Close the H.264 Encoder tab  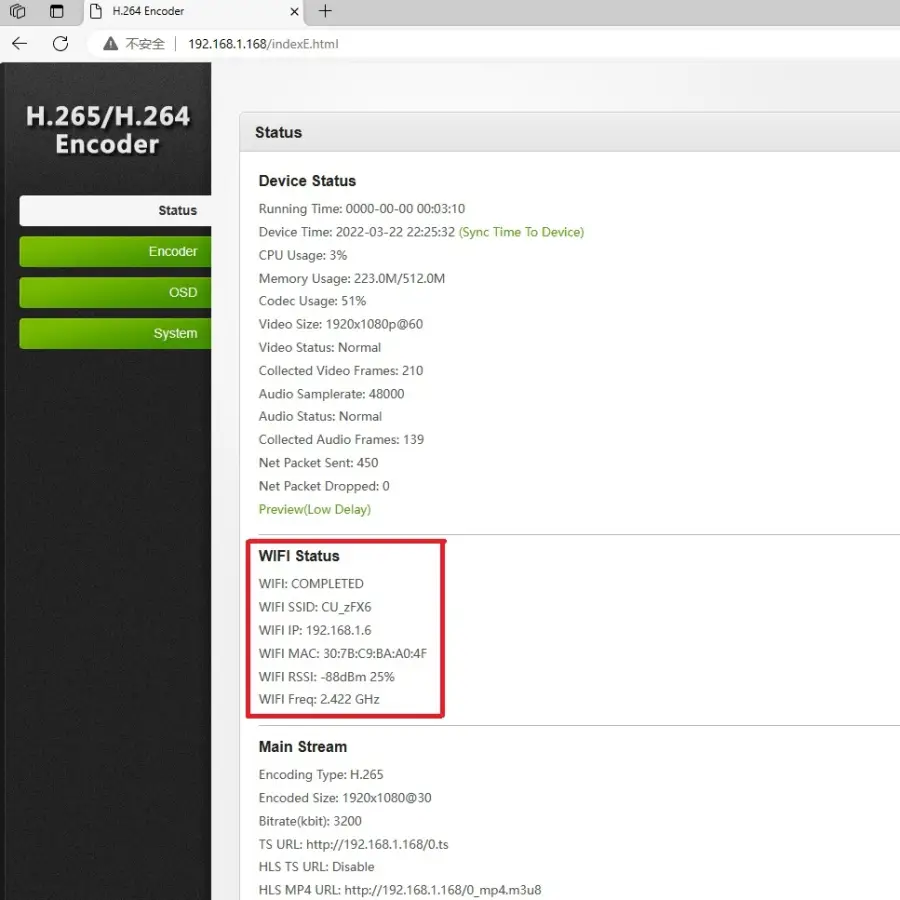pyautogui.click(x=294, y=12)
